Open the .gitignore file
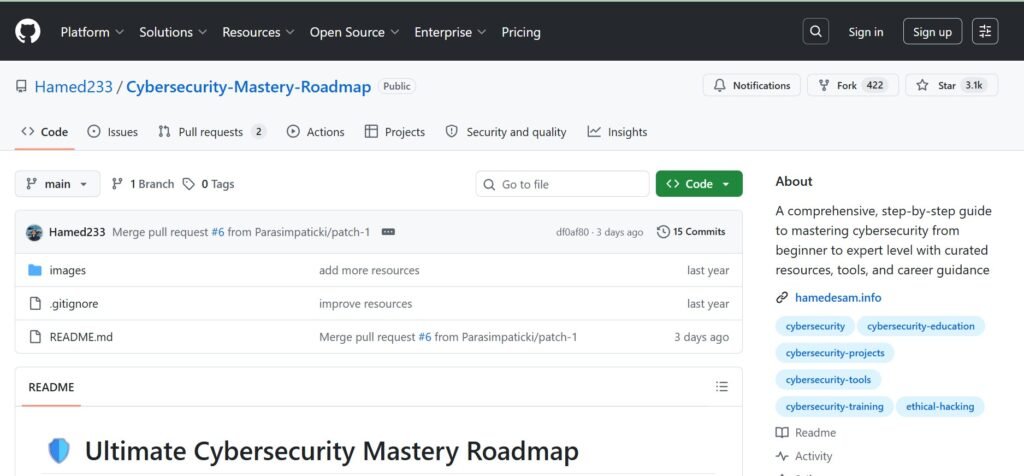 [x=74, y=304]
